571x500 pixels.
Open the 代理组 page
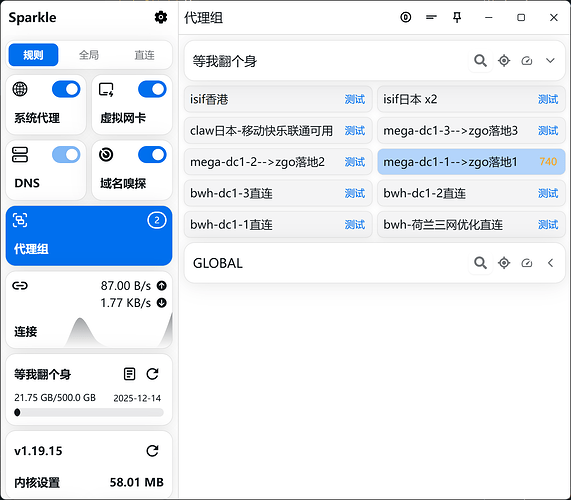pyautogui.click(x=89, y=236)
